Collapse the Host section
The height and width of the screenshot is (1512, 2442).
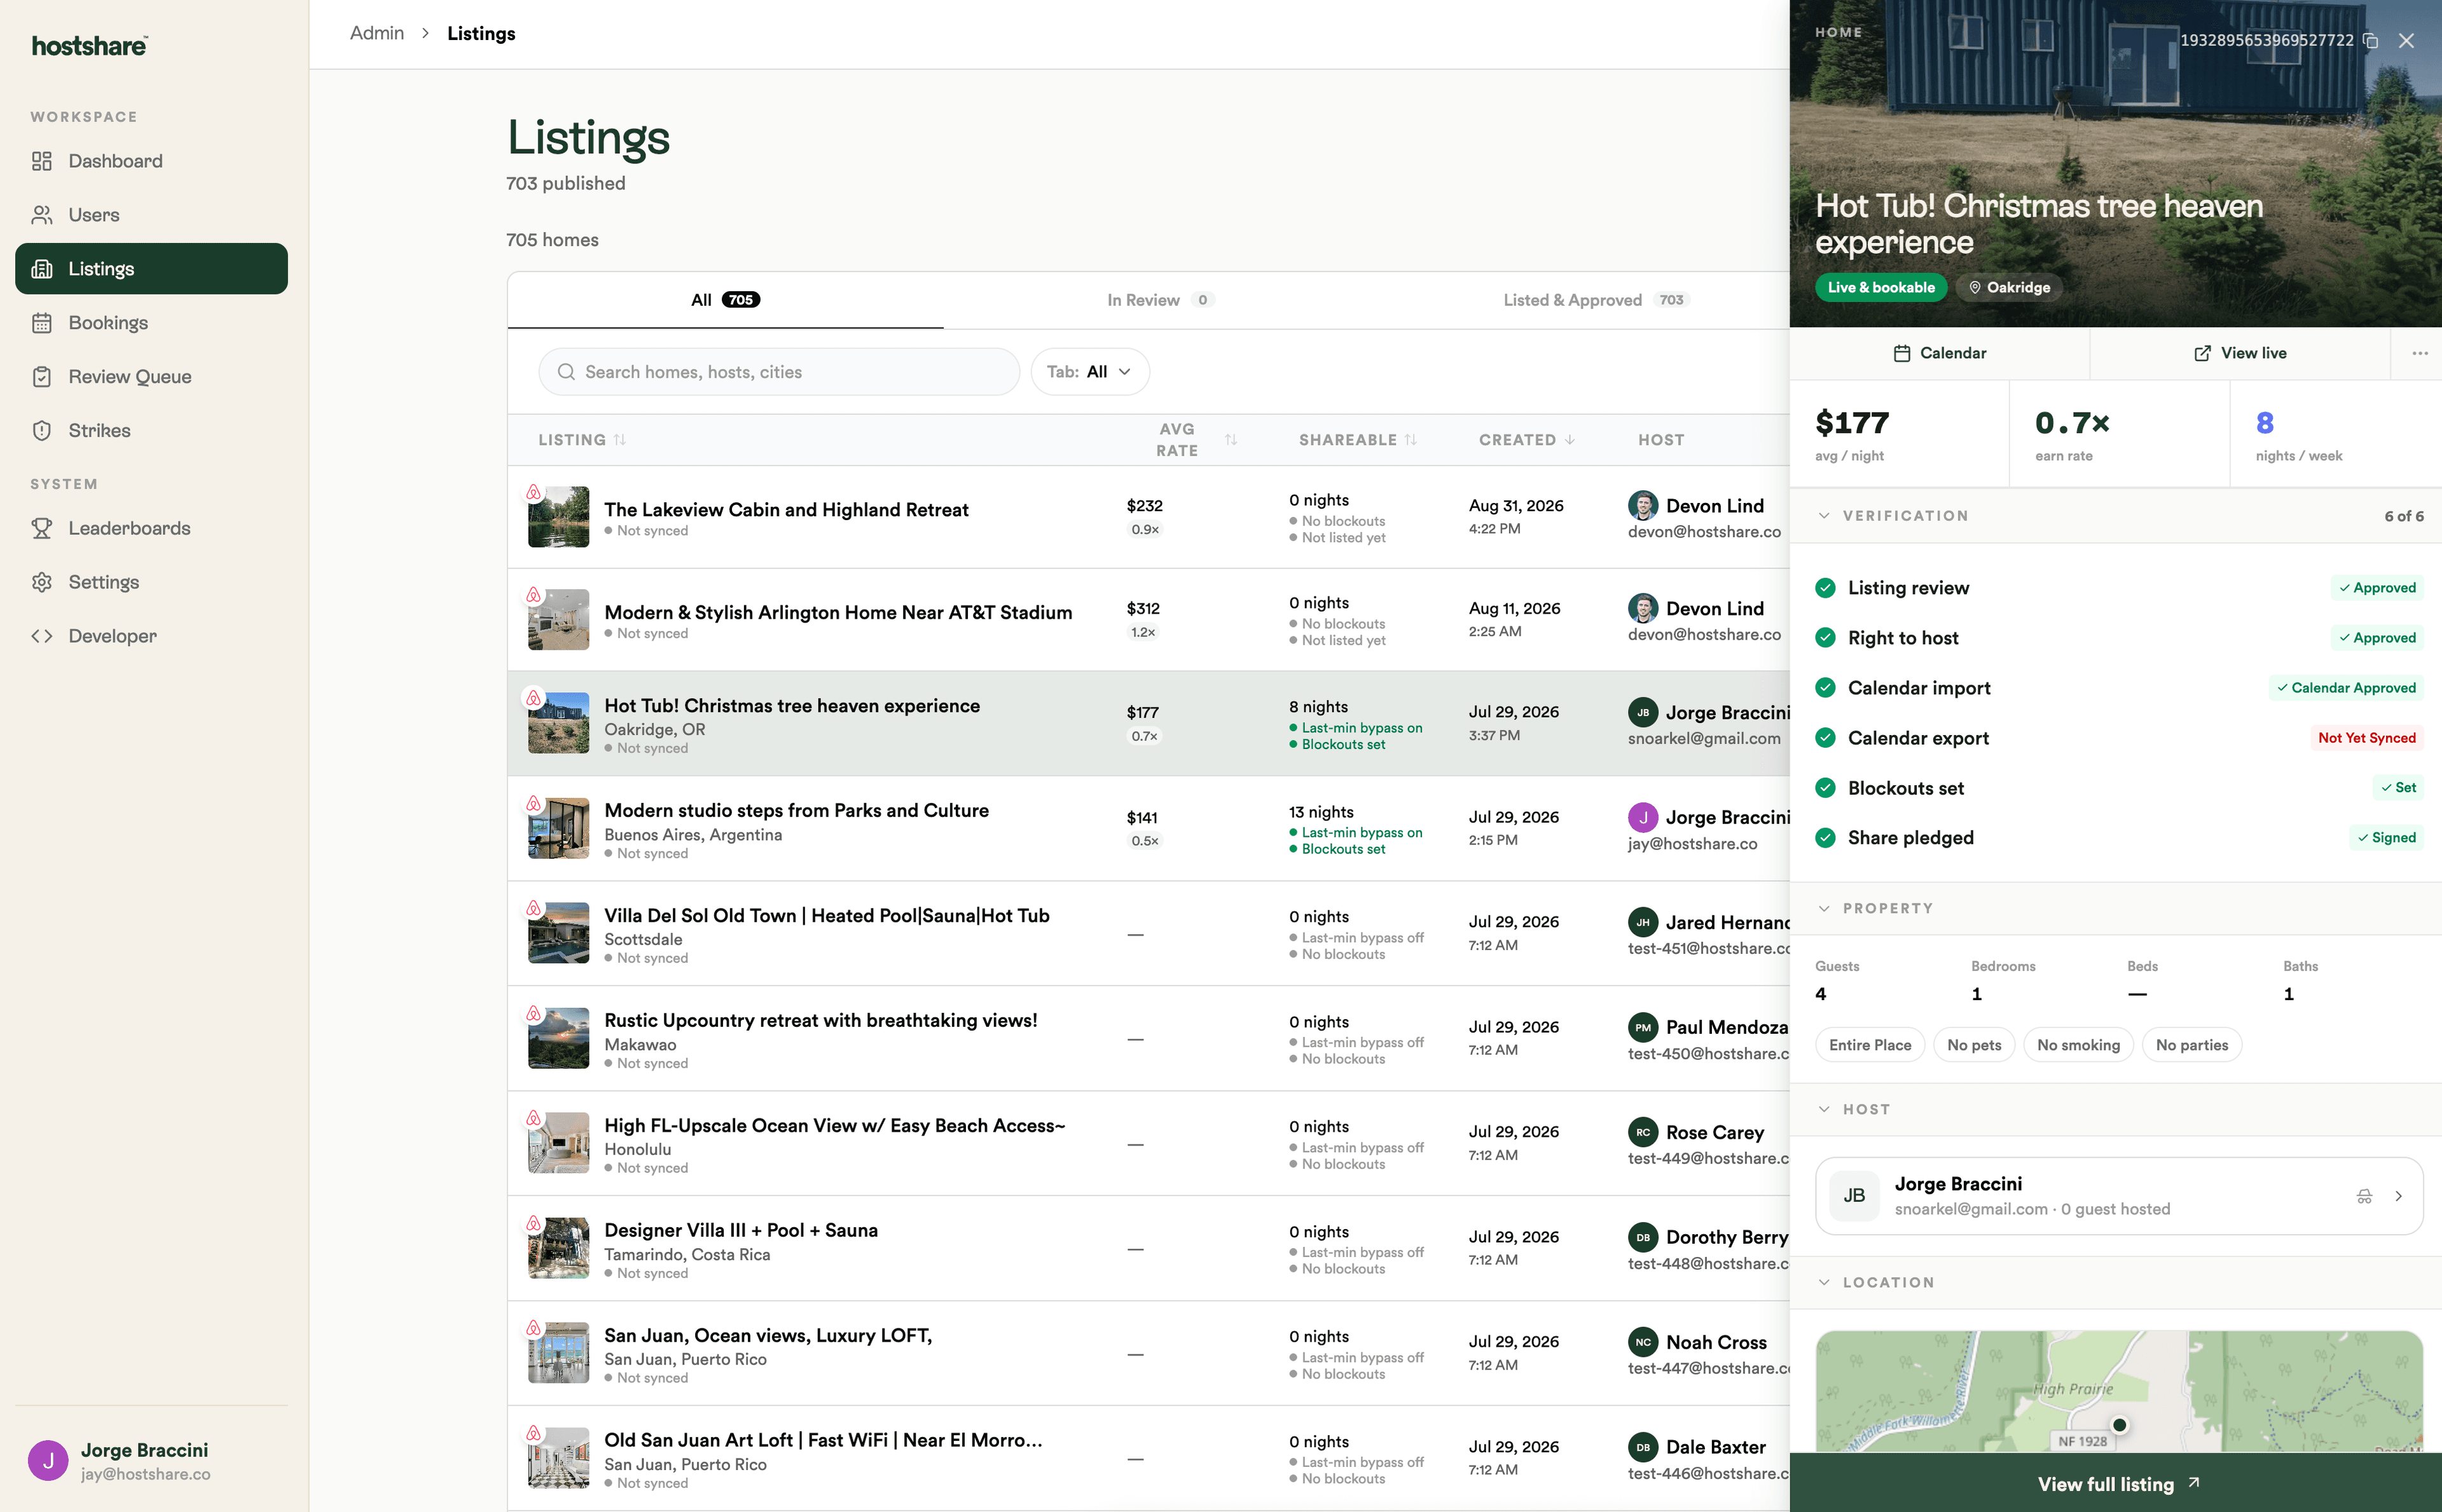1824,1109
